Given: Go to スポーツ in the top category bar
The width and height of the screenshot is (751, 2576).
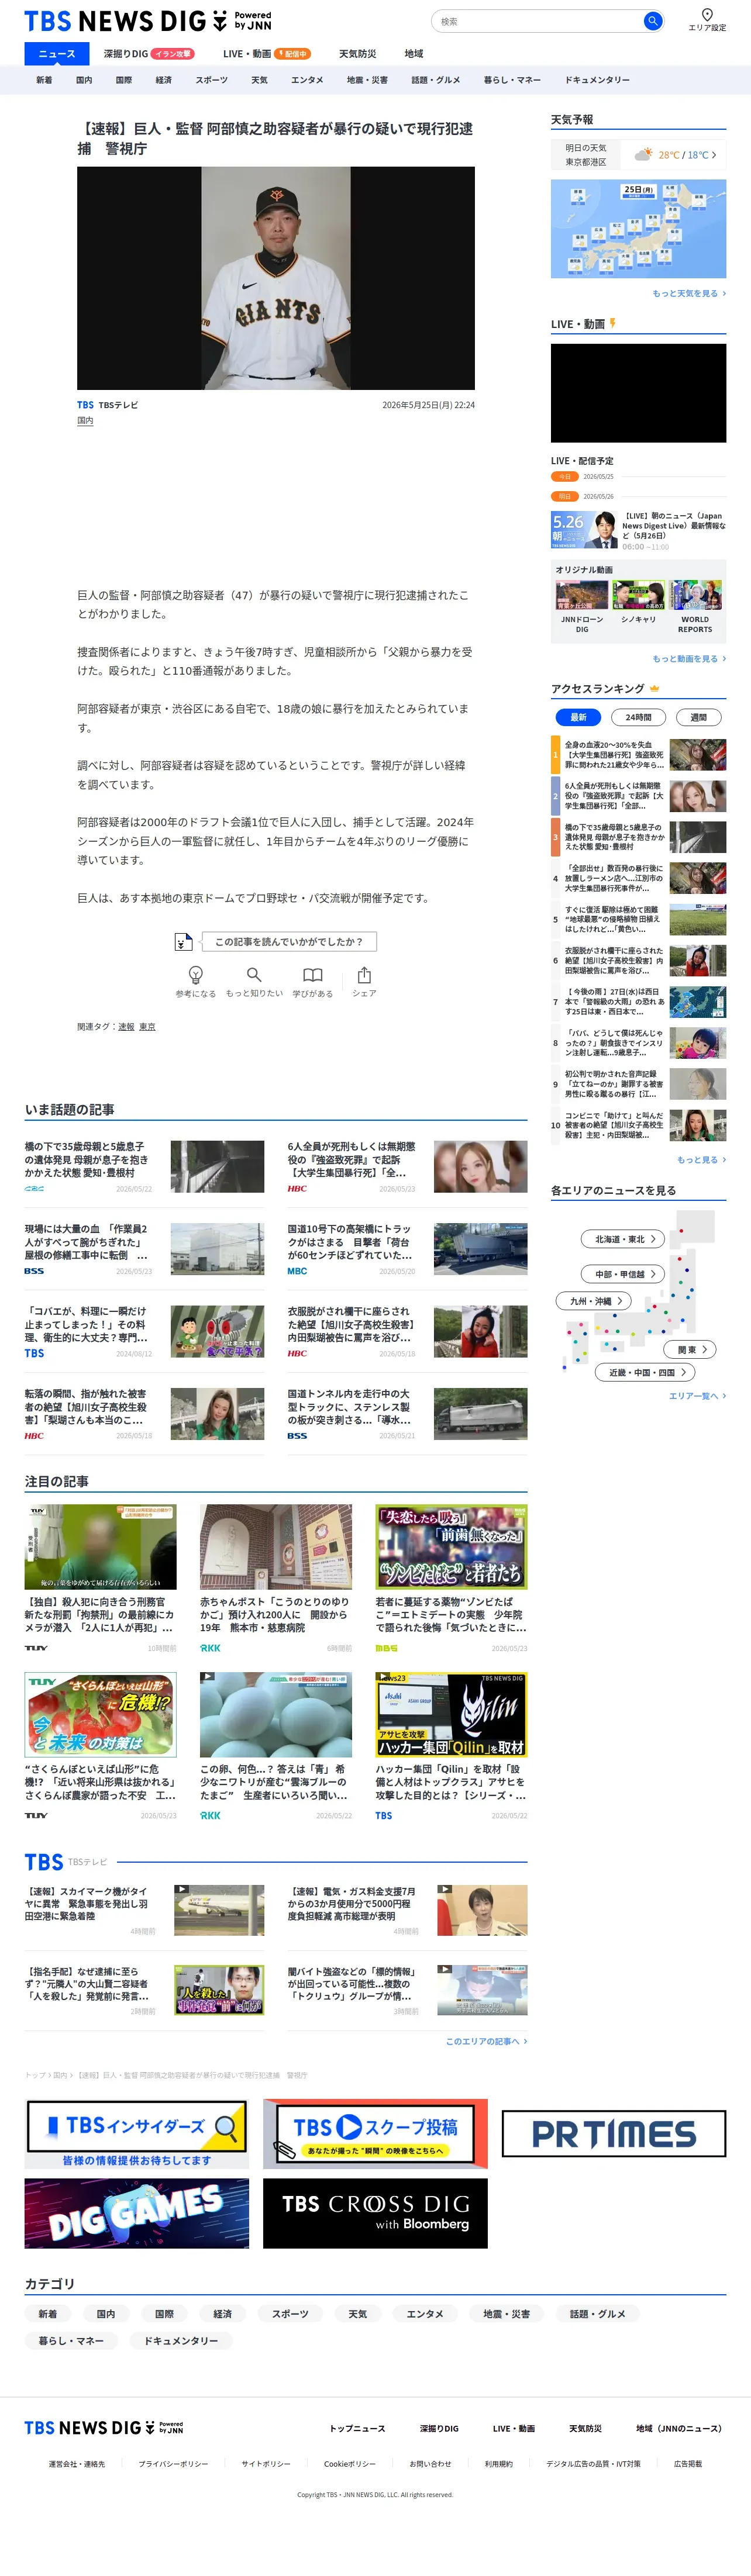Looking at the screenshot, I should click(x=212, y=80).
